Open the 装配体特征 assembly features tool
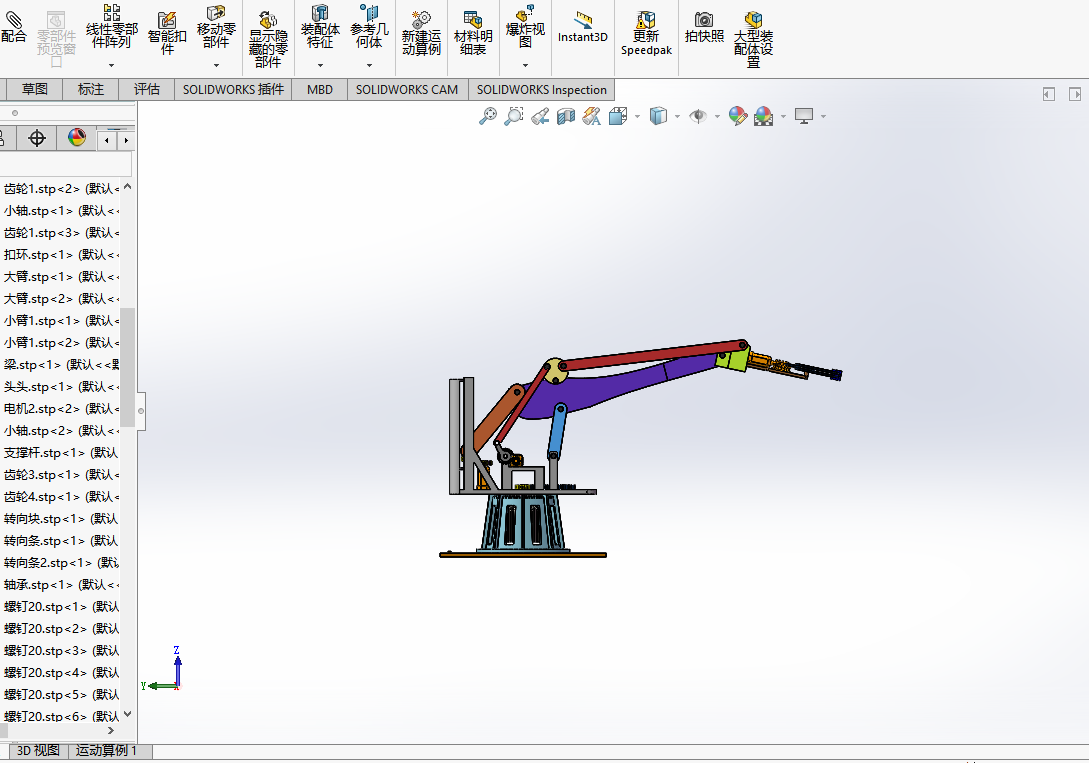Image resolution: width=1089 pixels, height=763 pixels. point(320,26)
